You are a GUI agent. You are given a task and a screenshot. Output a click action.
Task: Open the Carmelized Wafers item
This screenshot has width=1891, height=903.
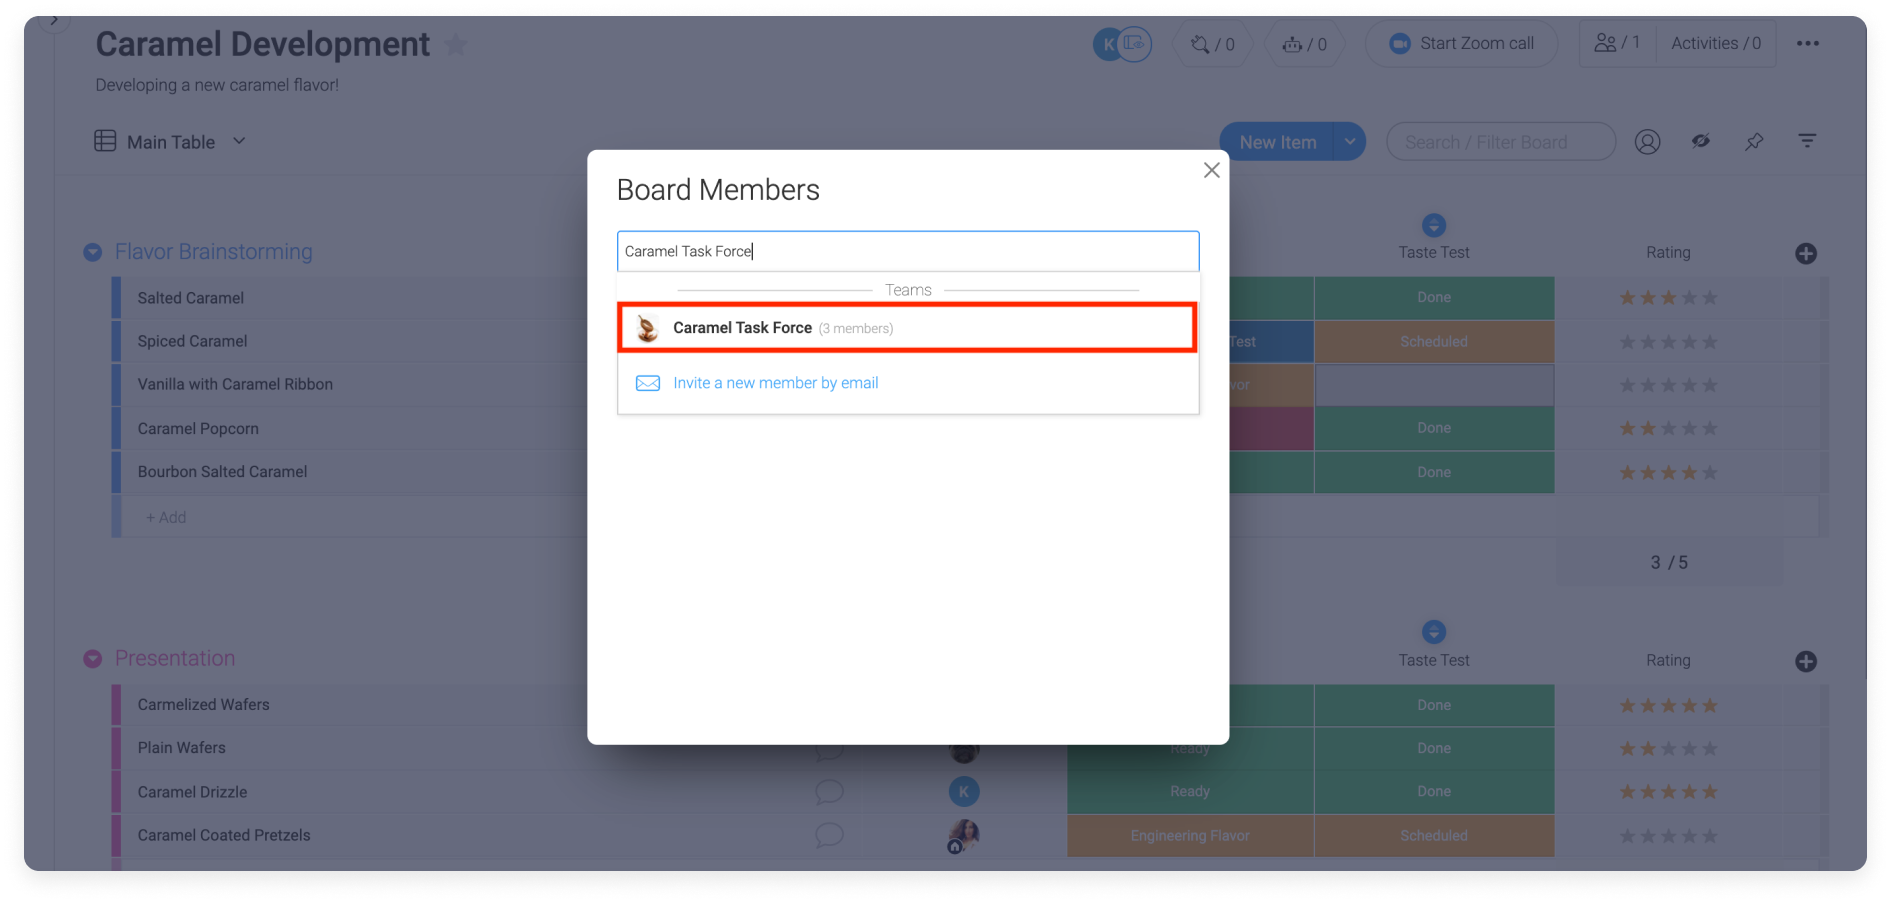point(203,705)
